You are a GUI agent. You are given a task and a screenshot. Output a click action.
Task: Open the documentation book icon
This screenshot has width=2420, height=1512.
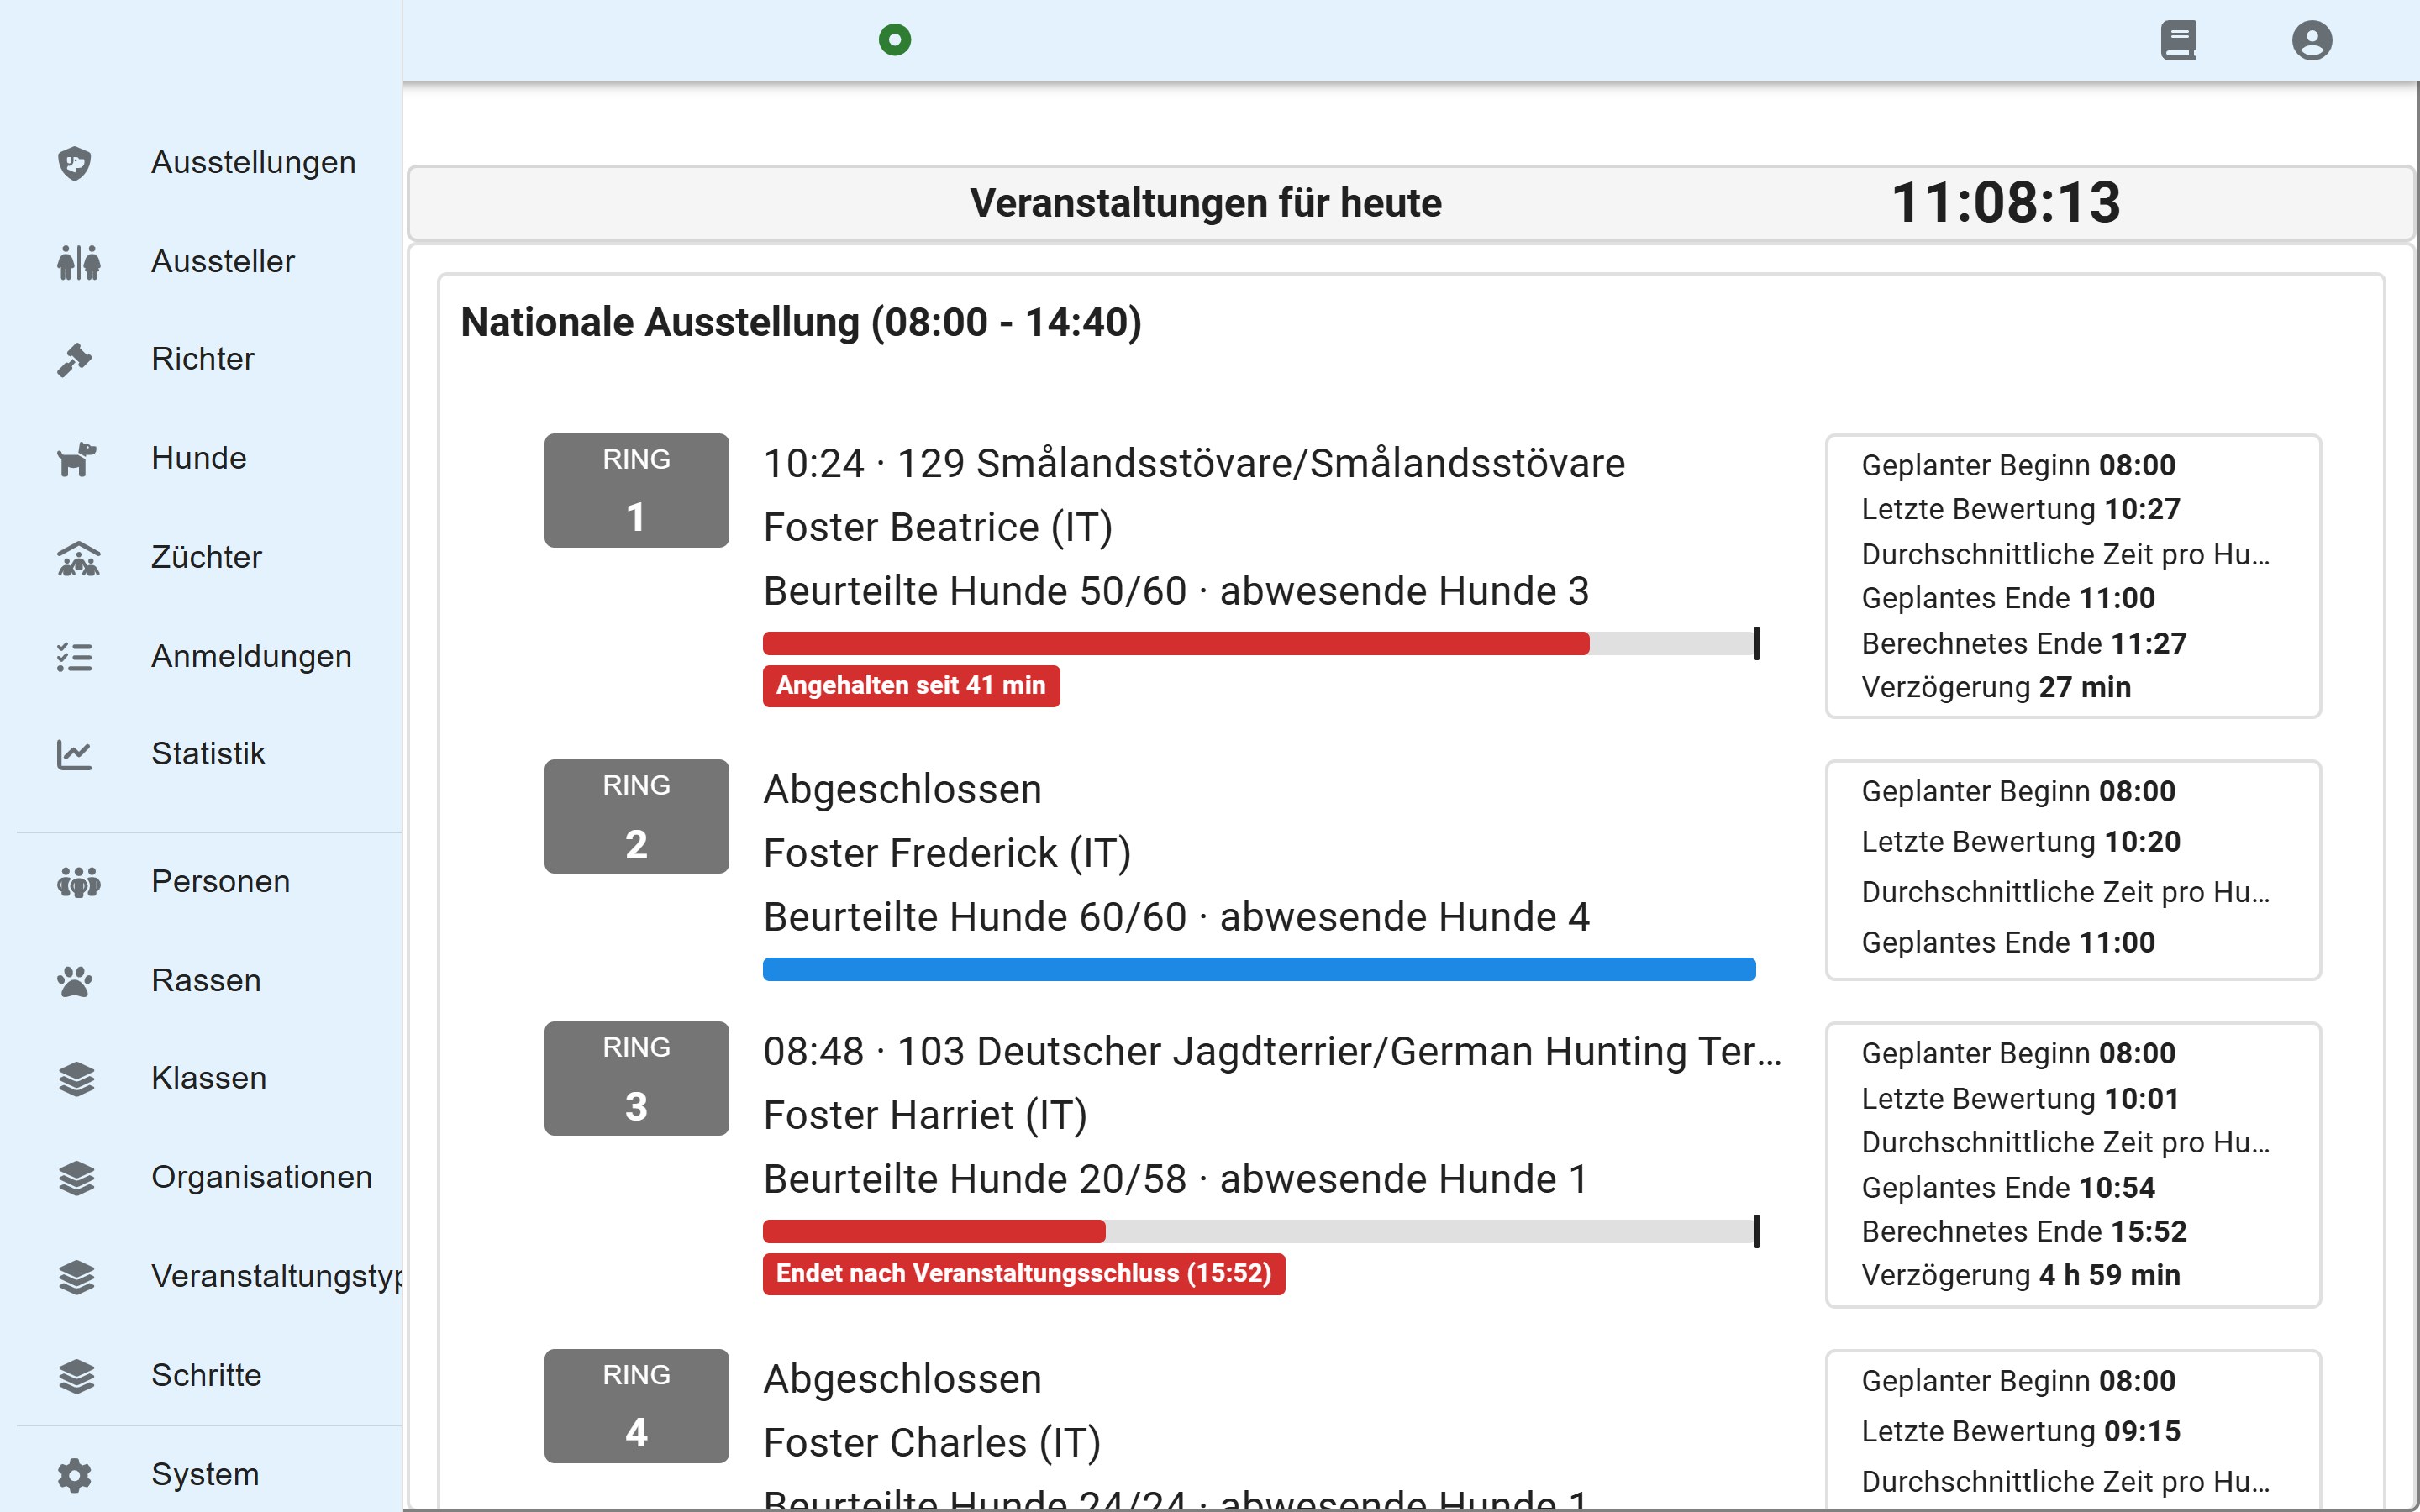point(2178,40)
